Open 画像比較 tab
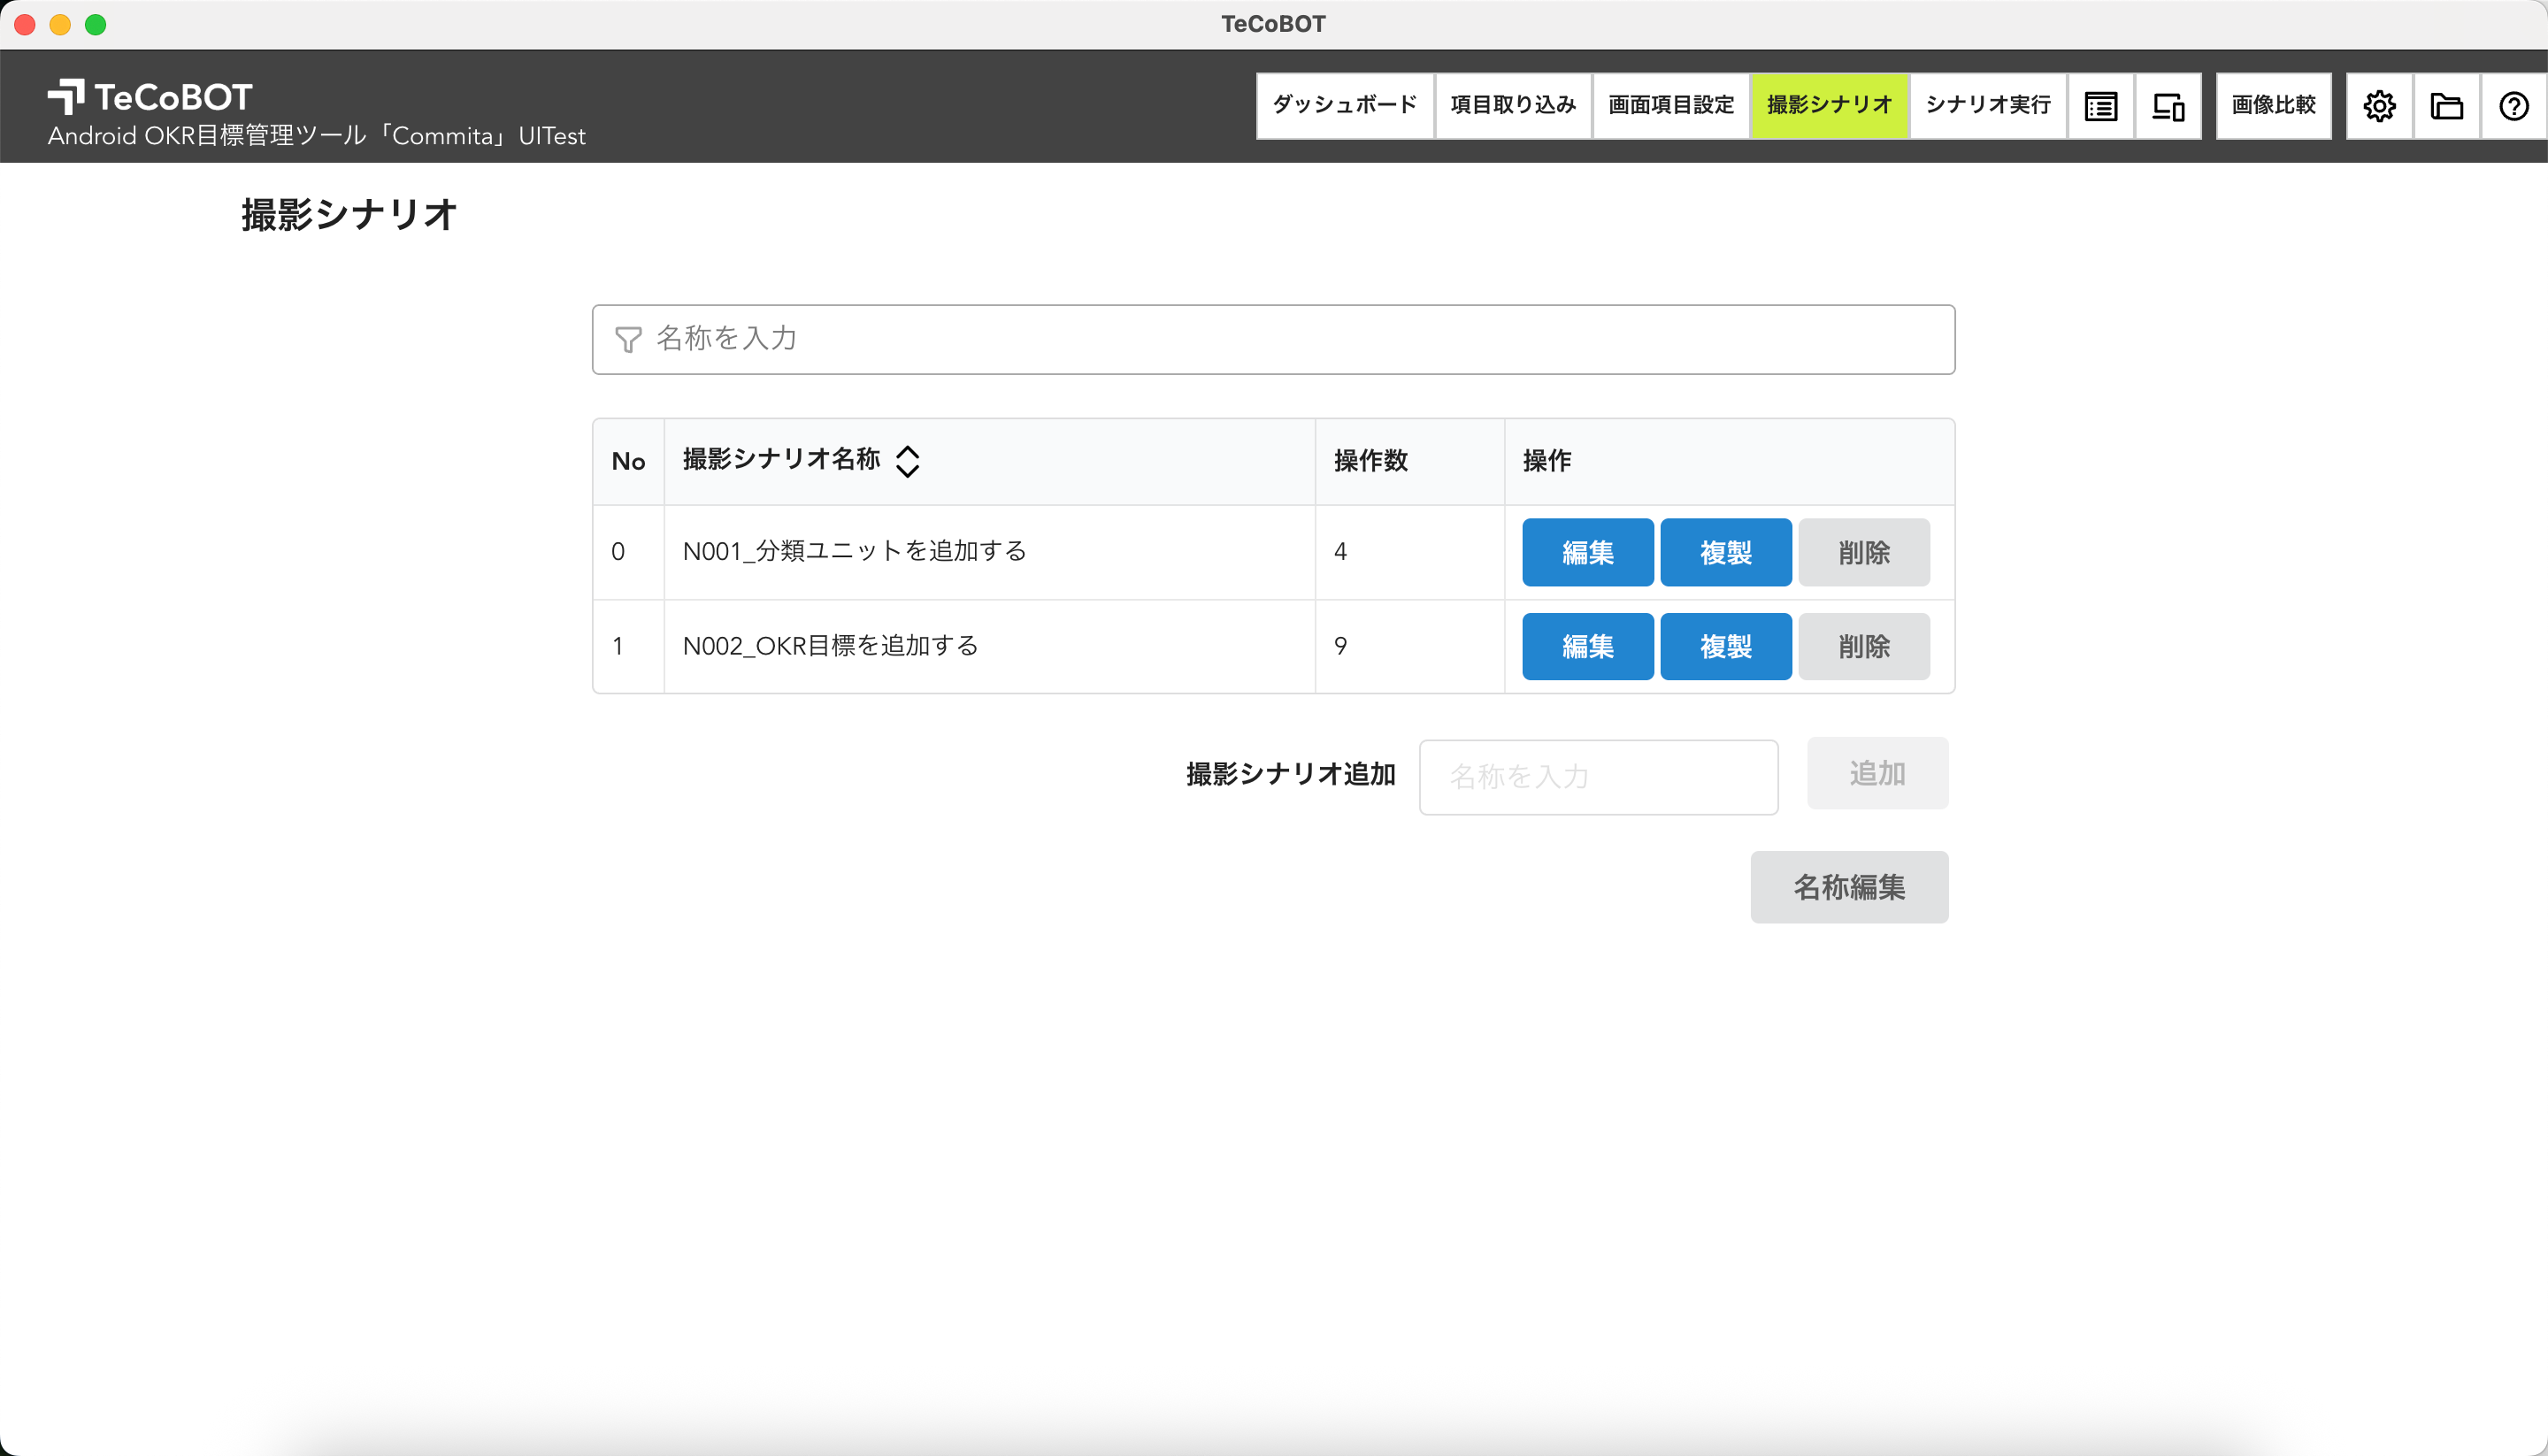Screen dimensions: 2548x1456 (x=2273, y=106)
